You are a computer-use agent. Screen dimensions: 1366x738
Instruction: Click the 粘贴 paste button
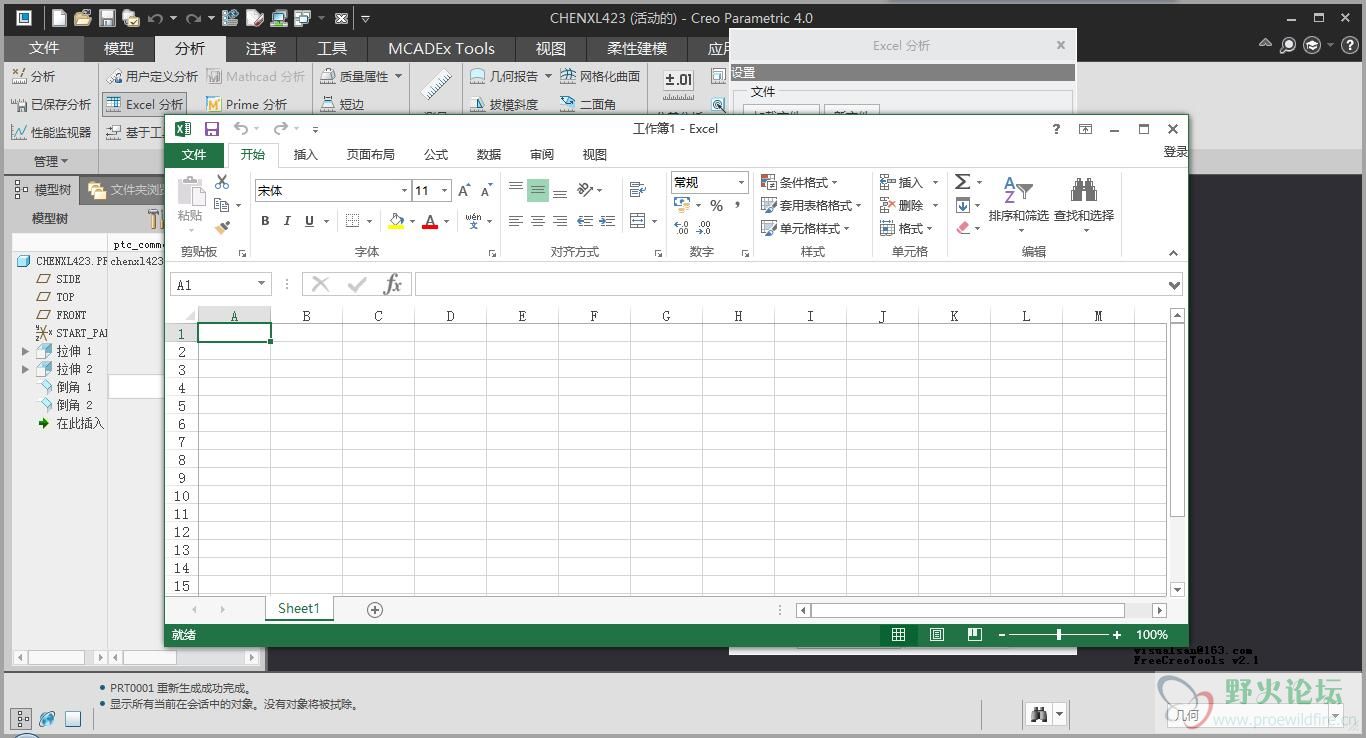tap(190, 205)
